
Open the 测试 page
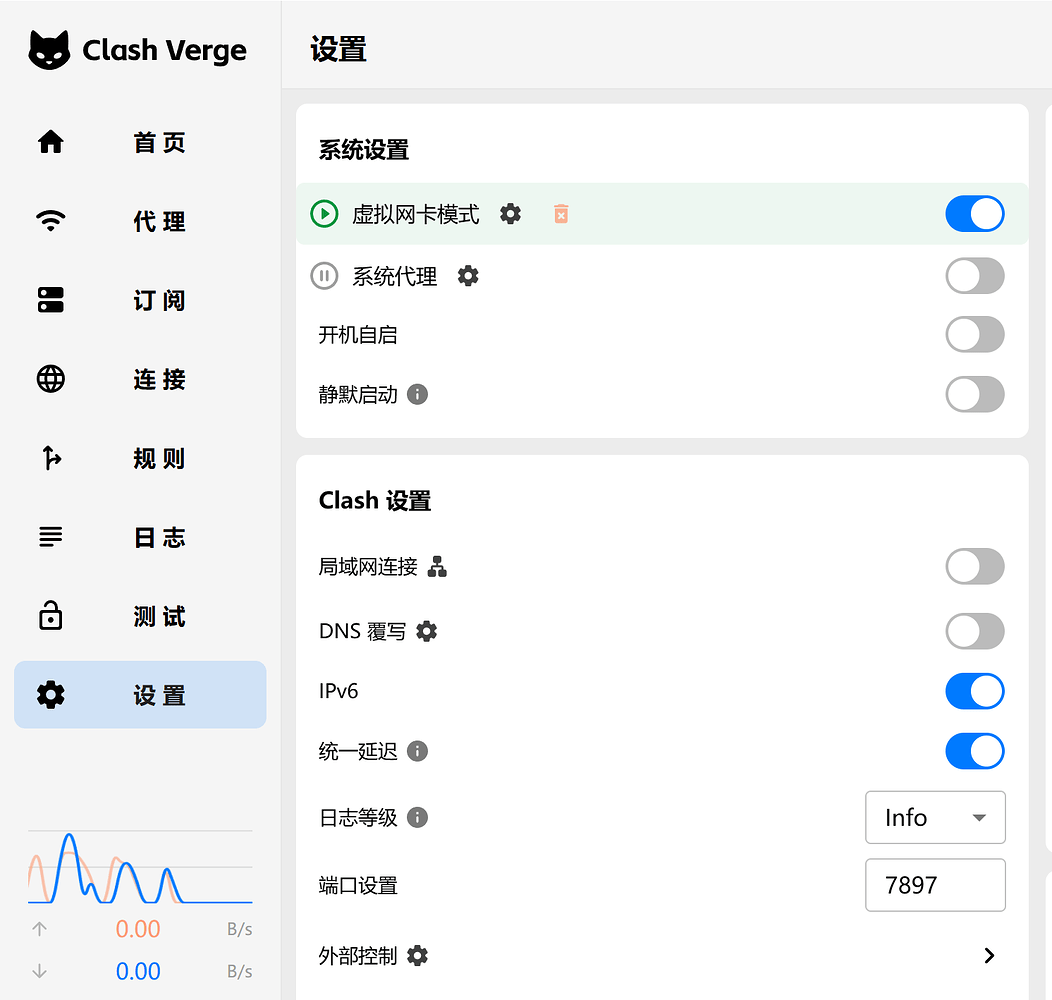point(140,615)
